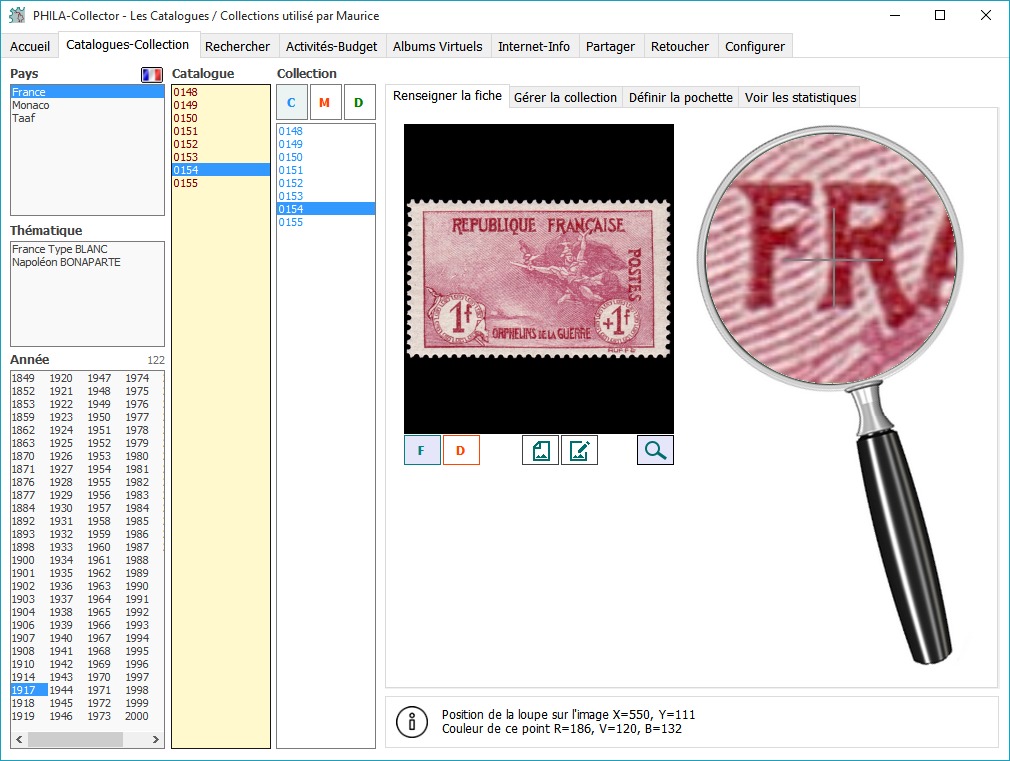The width and height of the screenshot is (1010, 761).
Task: Switch to the Configurer tab
Action: 755,46
